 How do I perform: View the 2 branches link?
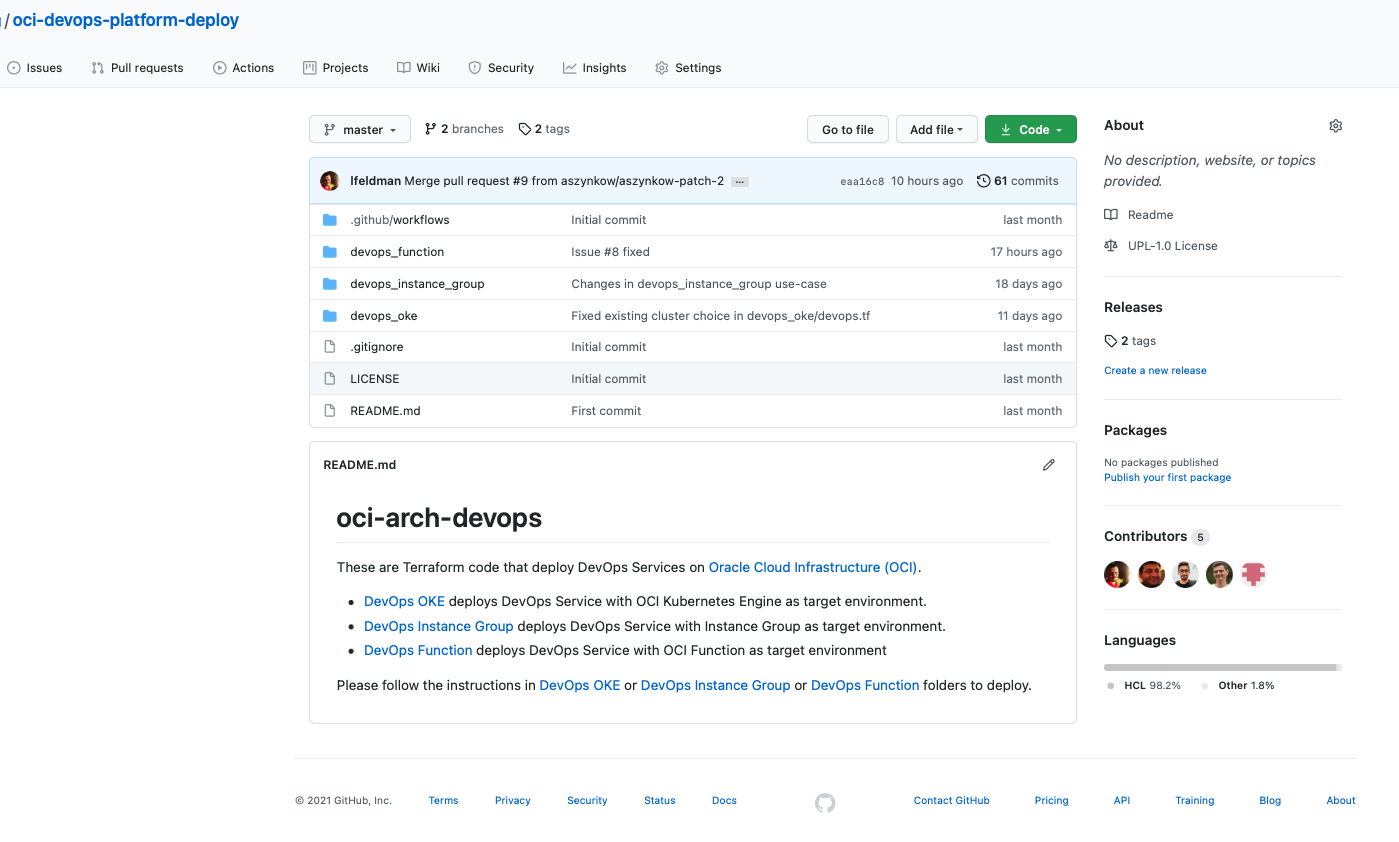tap(464, 129)
